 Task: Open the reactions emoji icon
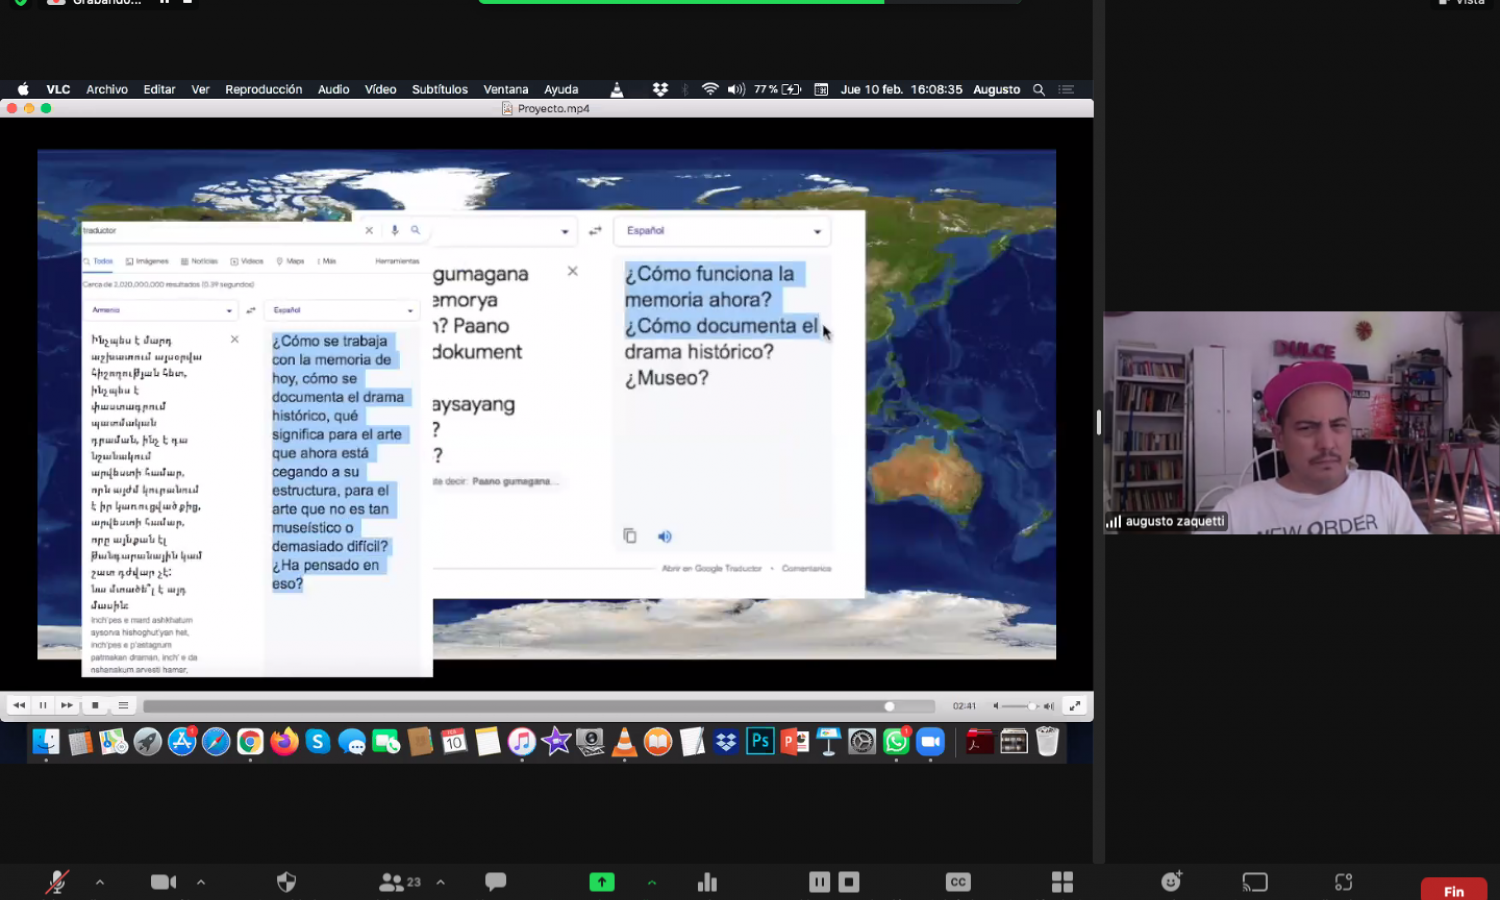click(x=1171, y=881)
